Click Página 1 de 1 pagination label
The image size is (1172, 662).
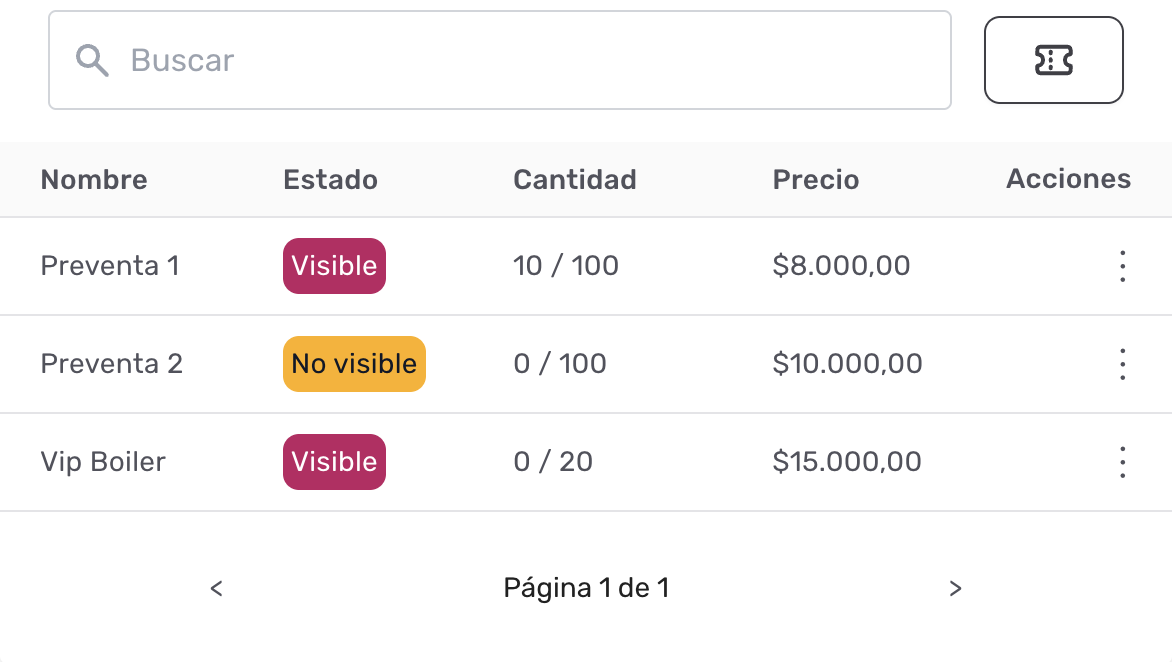[586, 589]
